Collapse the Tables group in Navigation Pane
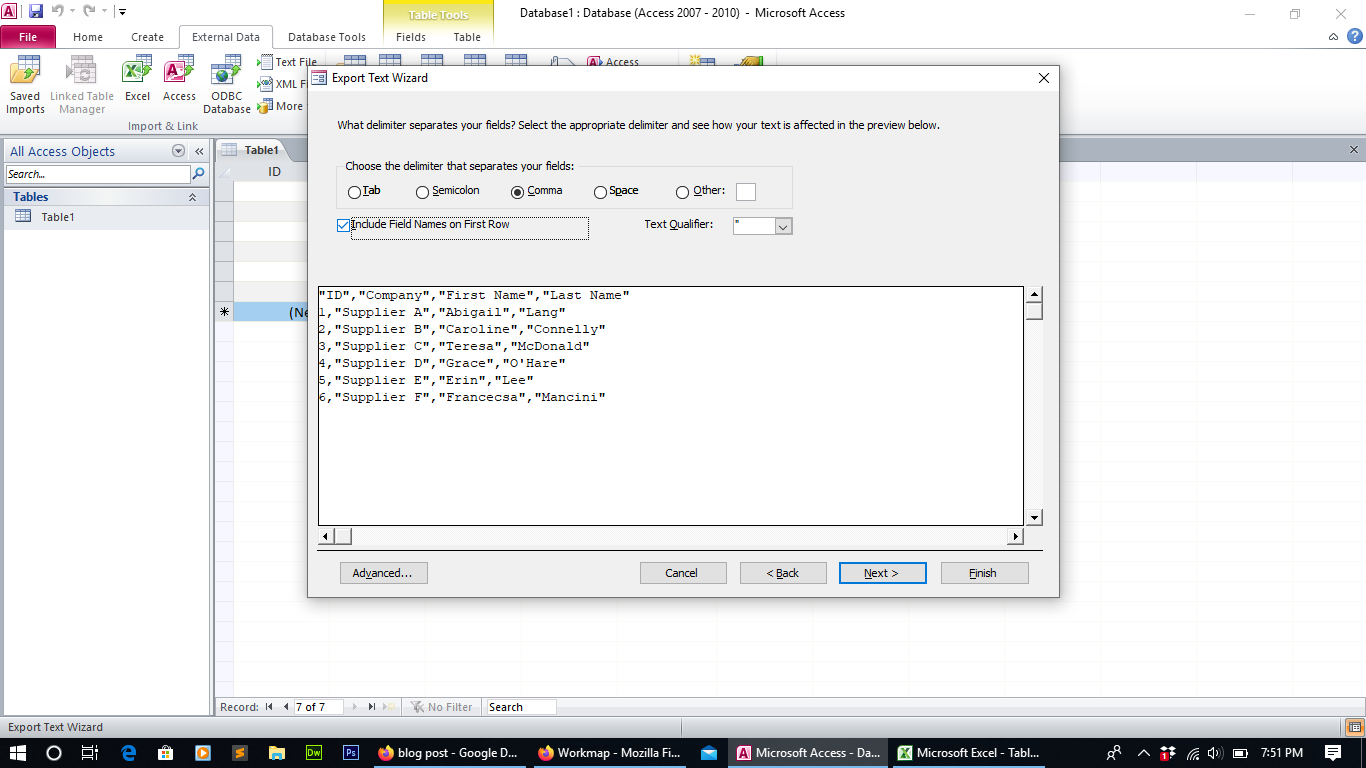Viewport: 1366px width, 768px height. pyautogui.click(x=192, y=197)
